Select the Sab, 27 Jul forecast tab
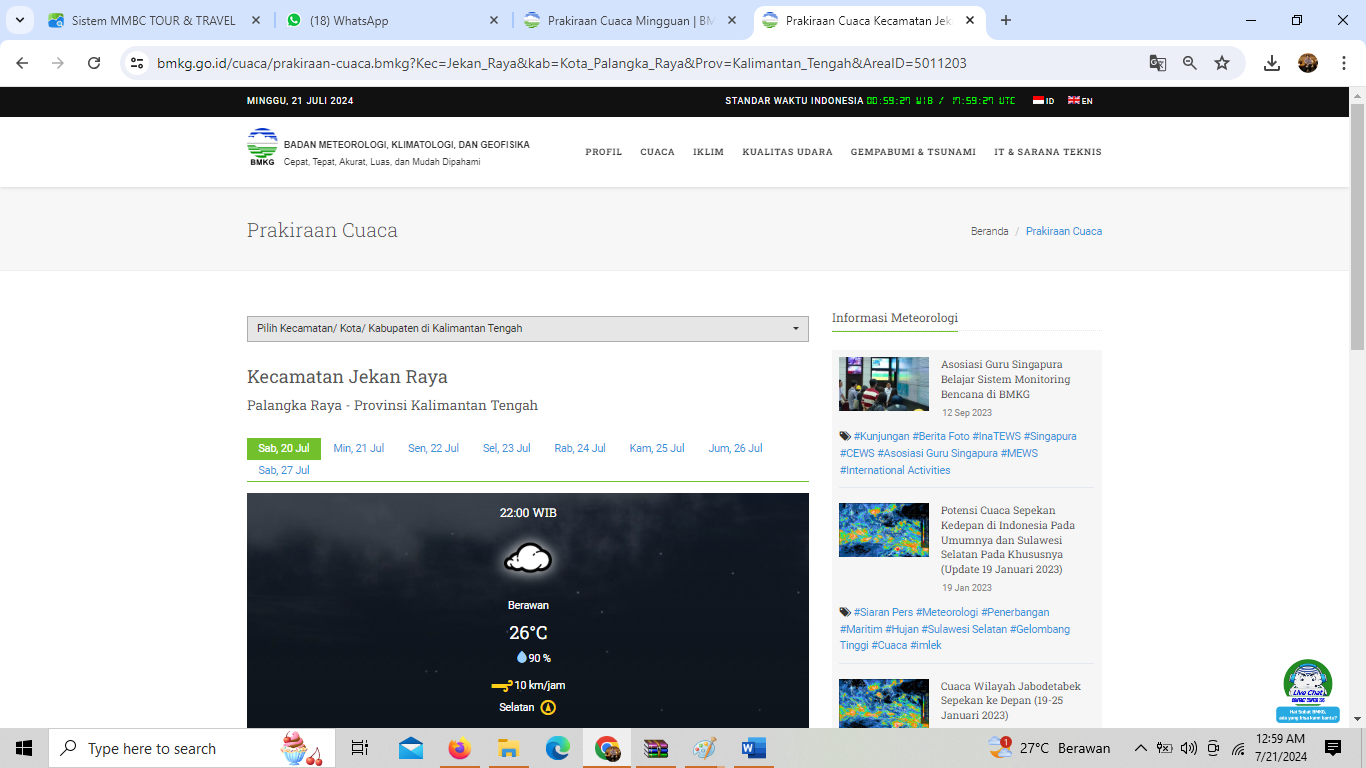Image resolution: width=1366 pixels, height=768 pixels. (284, 470)
